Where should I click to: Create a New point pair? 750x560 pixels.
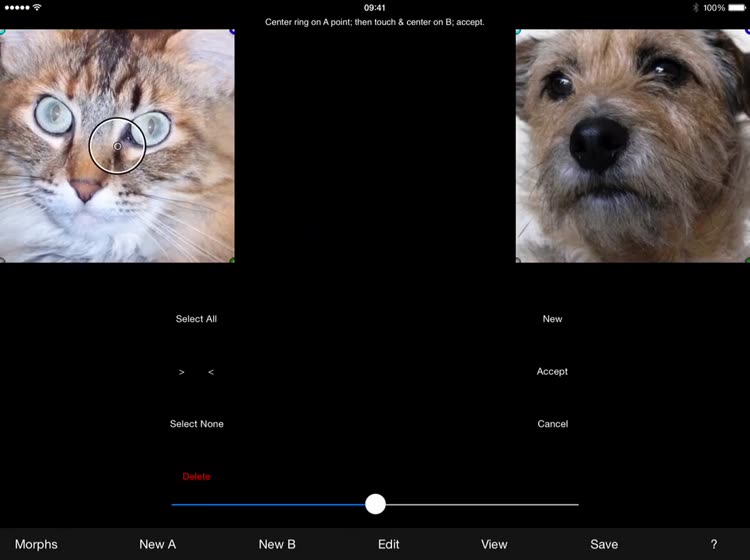[552, 319]
